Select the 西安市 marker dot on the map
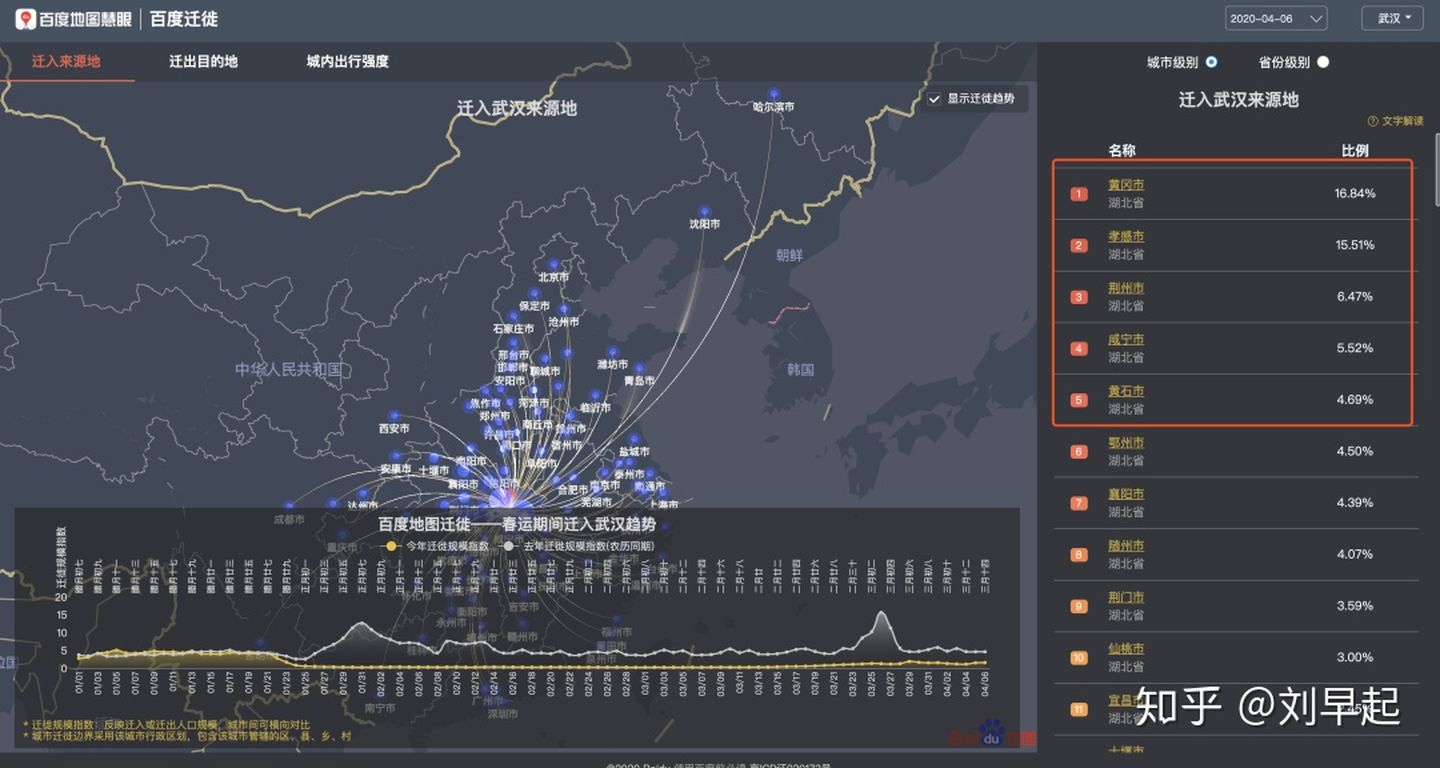 pyautogui.click(x=394, y=416)
